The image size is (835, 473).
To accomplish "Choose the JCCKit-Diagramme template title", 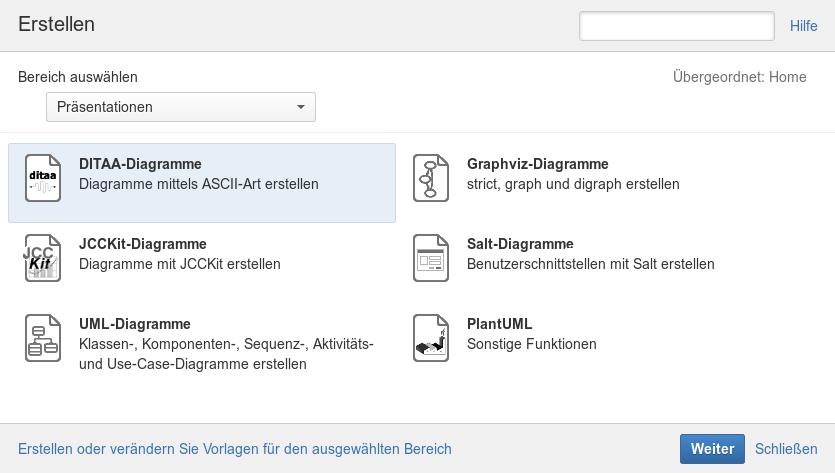I will tap(142, 244).
